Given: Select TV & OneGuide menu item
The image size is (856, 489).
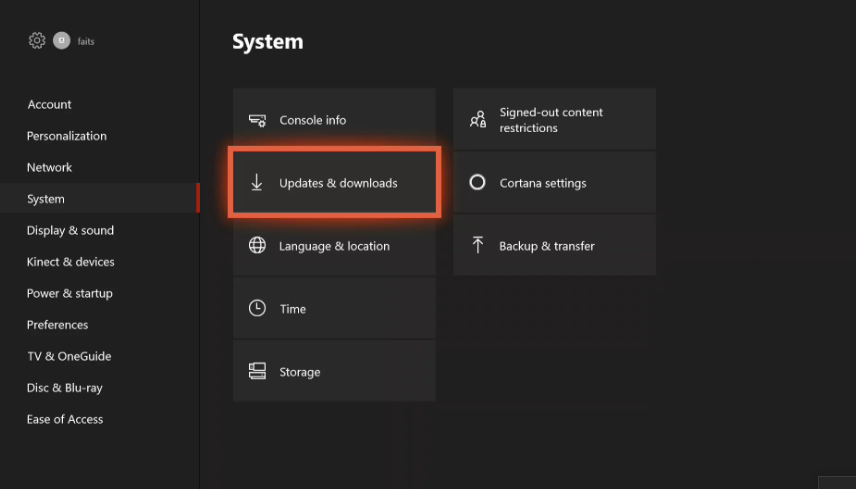Looking at the screenshot, I should point(69,356).
